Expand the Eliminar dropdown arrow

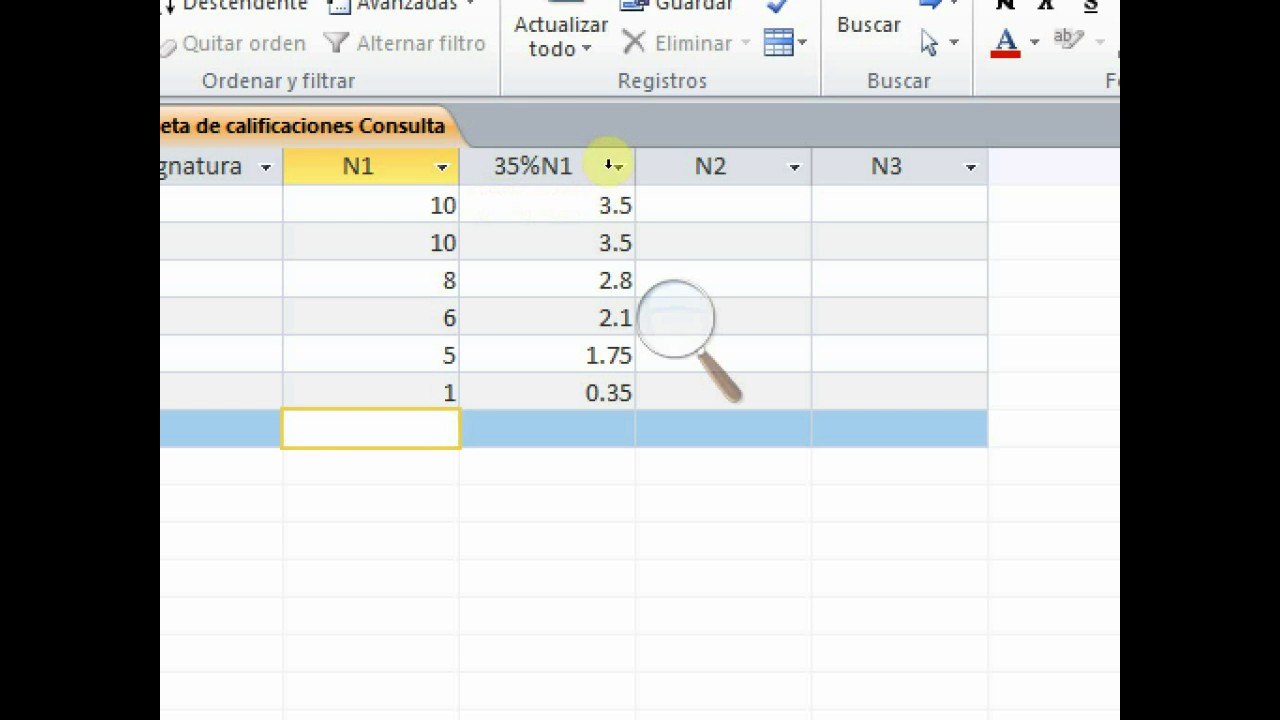[x=745, y=43]
